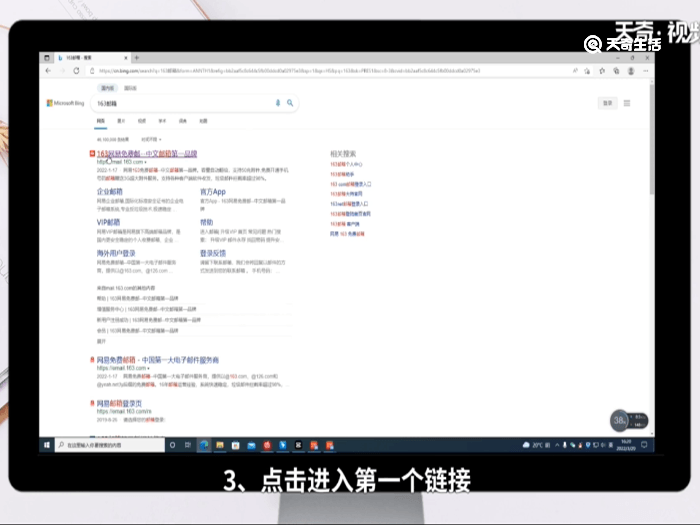Open the VIP邮箱 sitelink
This screenshot has height=525, width=700.
click(x=108, y=222)
